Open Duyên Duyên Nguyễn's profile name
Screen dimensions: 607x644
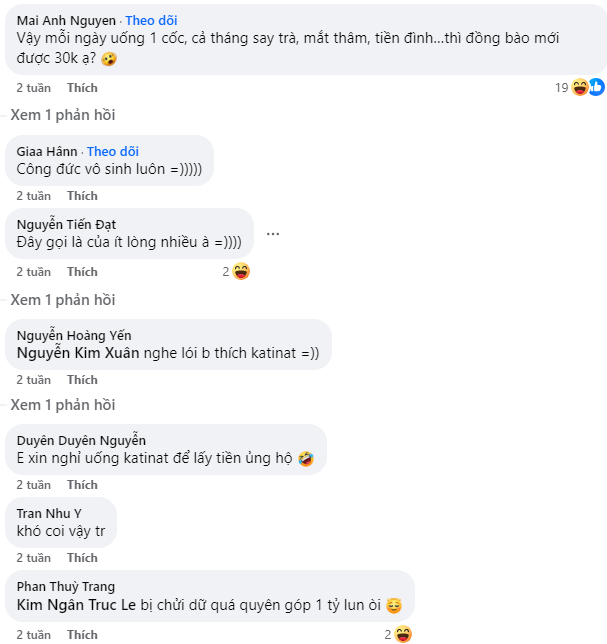pyautogui.click(x=82, y=440)
